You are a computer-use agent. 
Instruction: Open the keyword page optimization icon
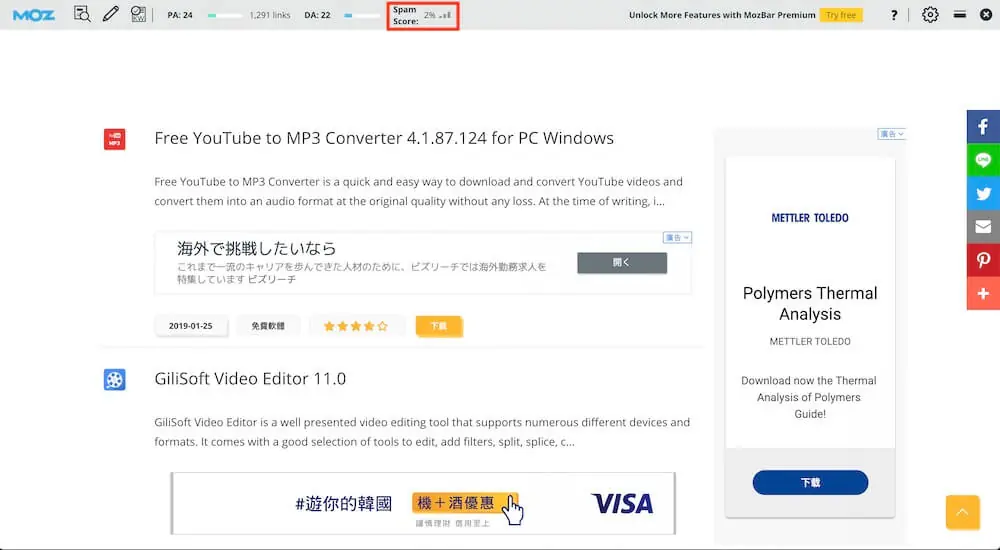tap(138, 14)
